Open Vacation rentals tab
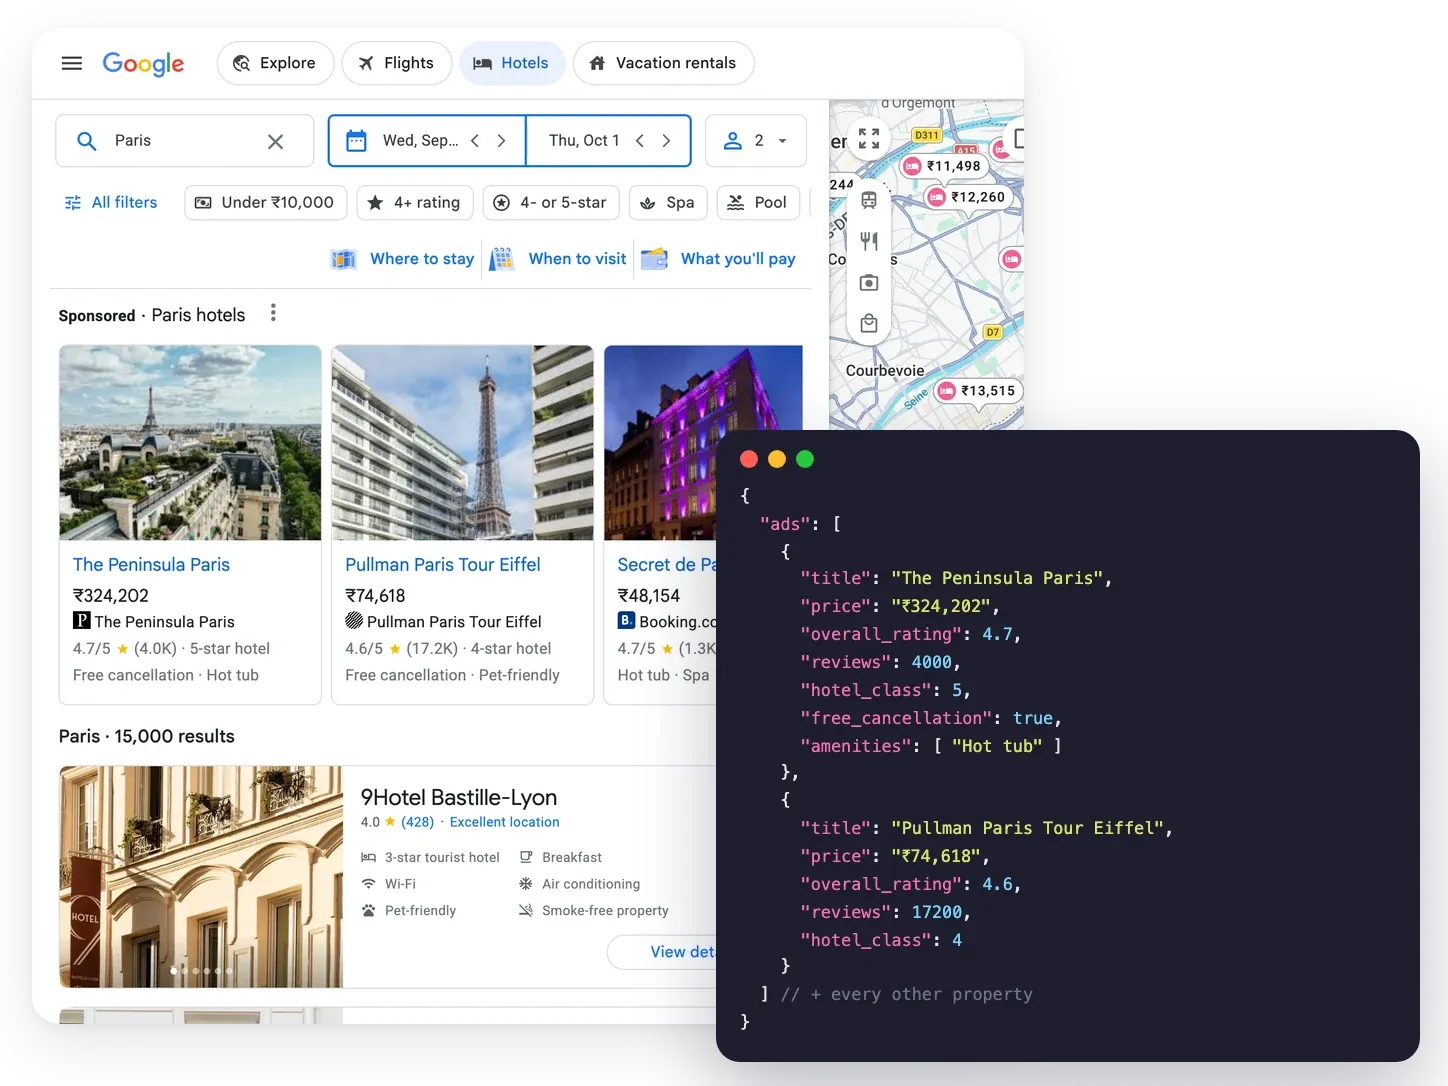1448x1086 pixels. [x=664, y=63]
